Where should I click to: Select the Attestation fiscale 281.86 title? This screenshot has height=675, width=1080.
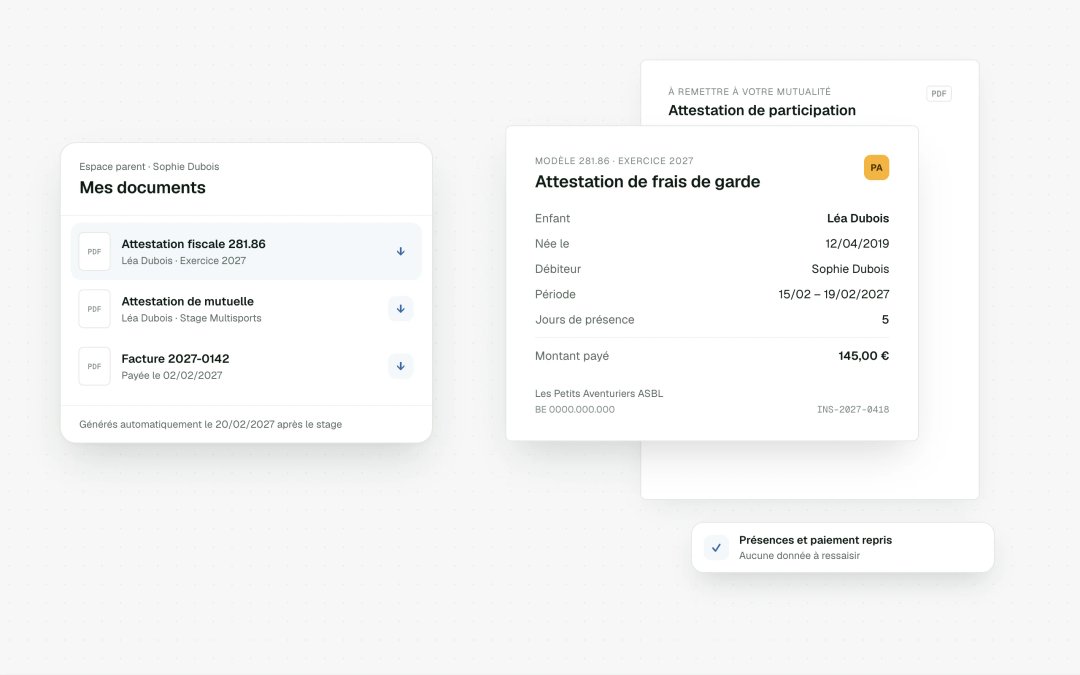point(194,244)
